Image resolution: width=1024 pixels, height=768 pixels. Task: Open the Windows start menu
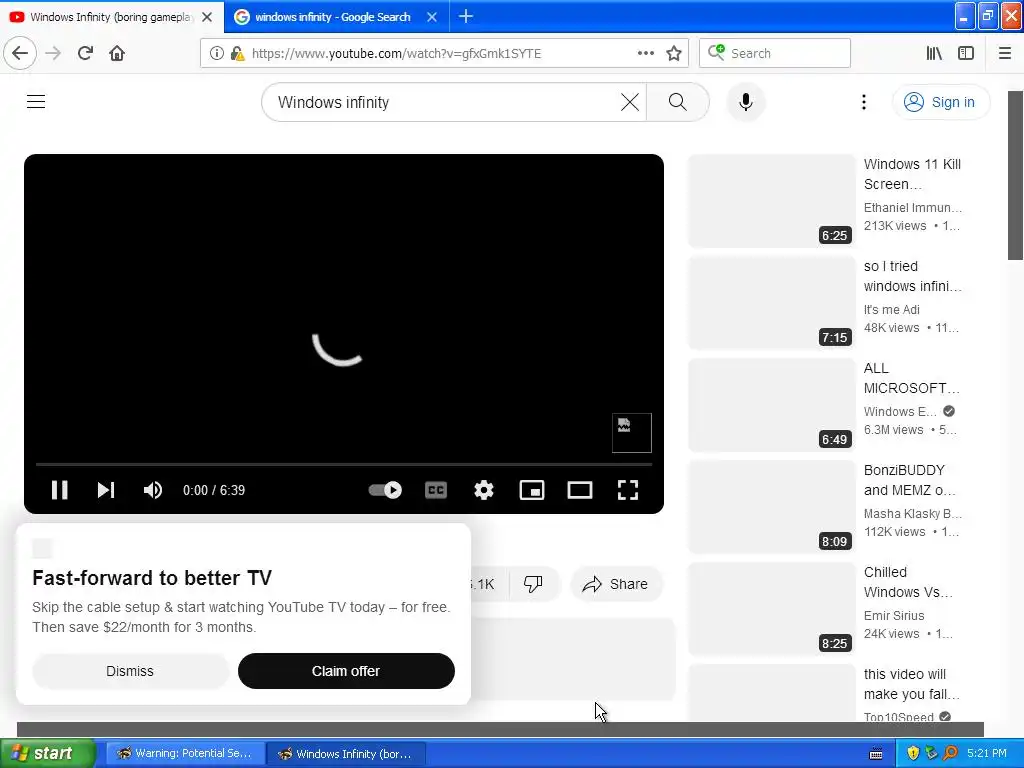(47, 753)
